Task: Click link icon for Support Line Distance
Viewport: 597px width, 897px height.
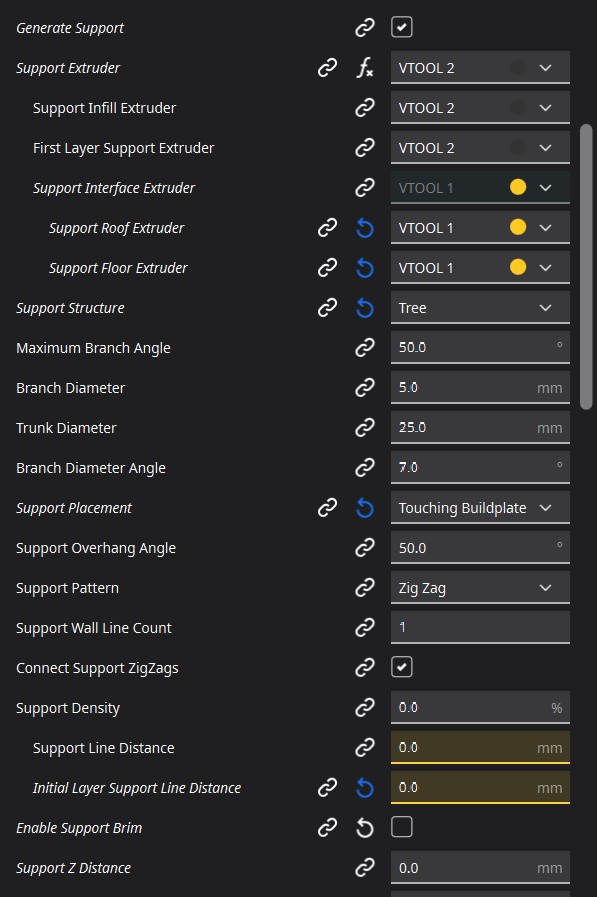Action: 364,748
